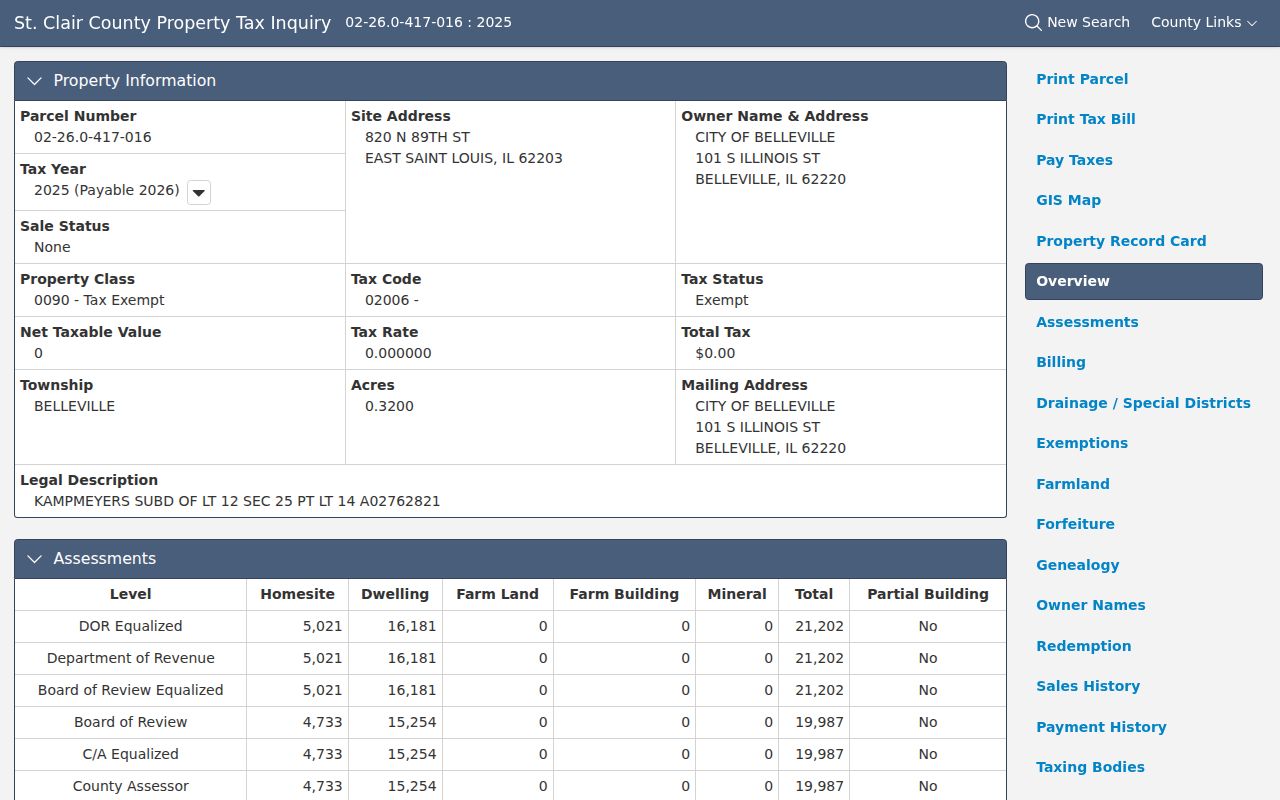View the Property Record Card

[1121, 241]
